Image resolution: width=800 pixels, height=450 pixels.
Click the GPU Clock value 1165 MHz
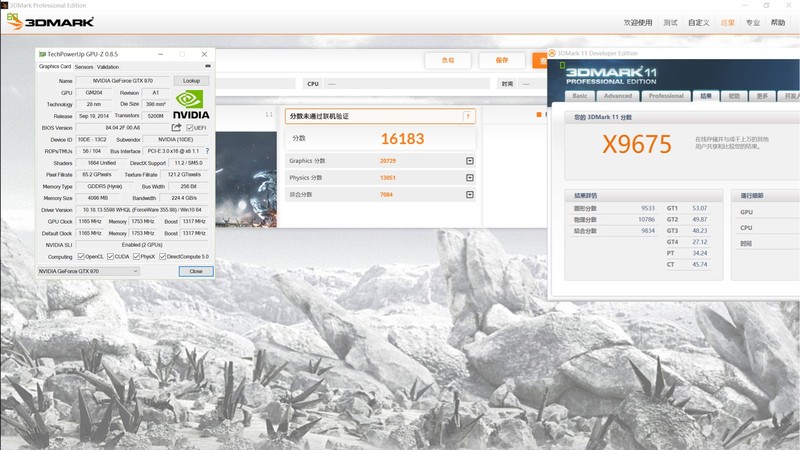(90, 221)
